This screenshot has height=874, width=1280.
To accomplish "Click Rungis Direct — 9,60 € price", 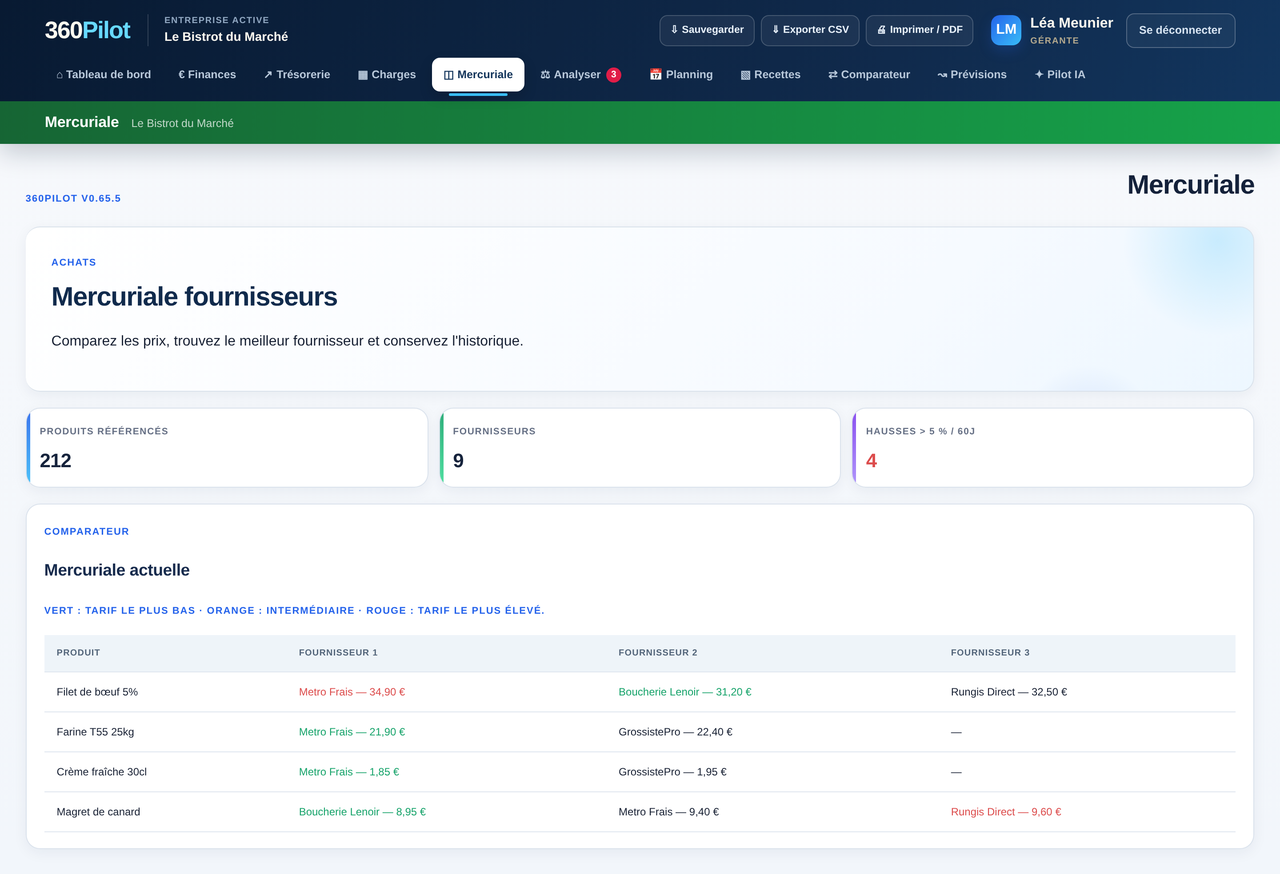I will coord(1006,812).
